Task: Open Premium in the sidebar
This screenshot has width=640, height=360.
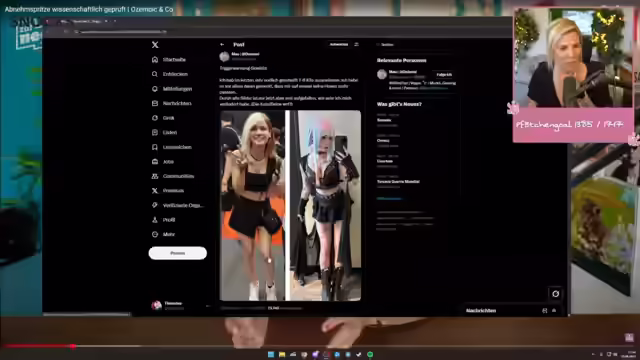Action: point(168,191)
